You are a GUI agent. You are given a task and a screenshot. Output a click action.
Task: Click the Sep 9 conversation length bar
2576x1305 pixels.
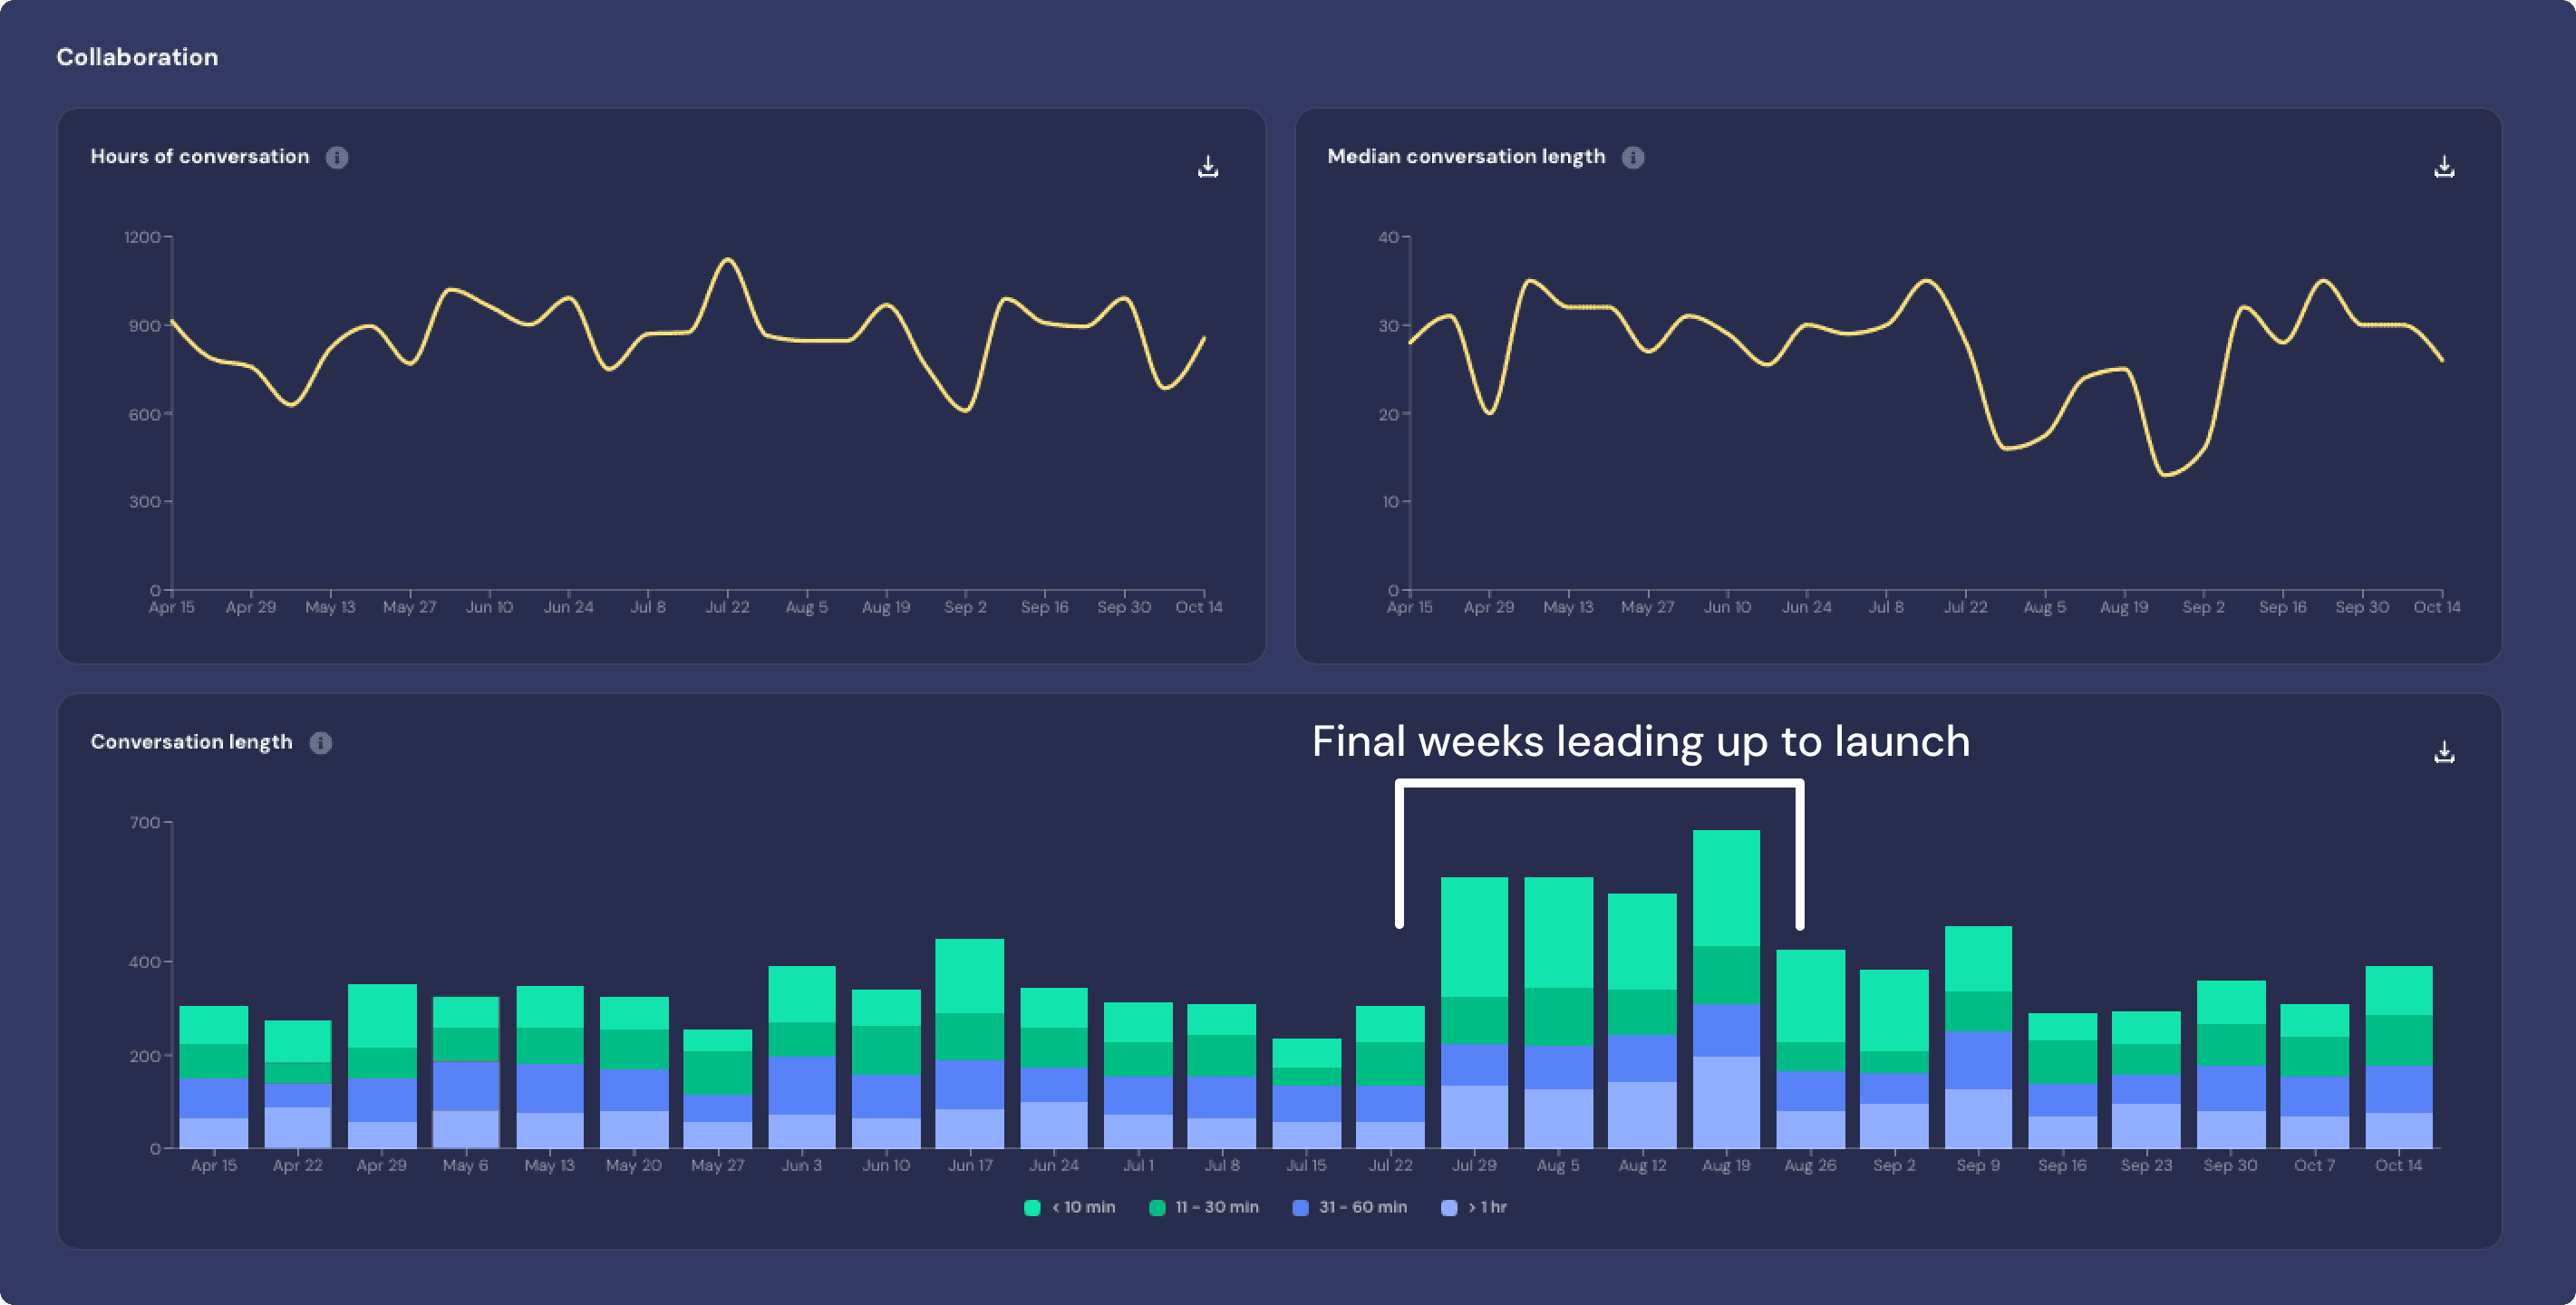coord(1978,1037)
